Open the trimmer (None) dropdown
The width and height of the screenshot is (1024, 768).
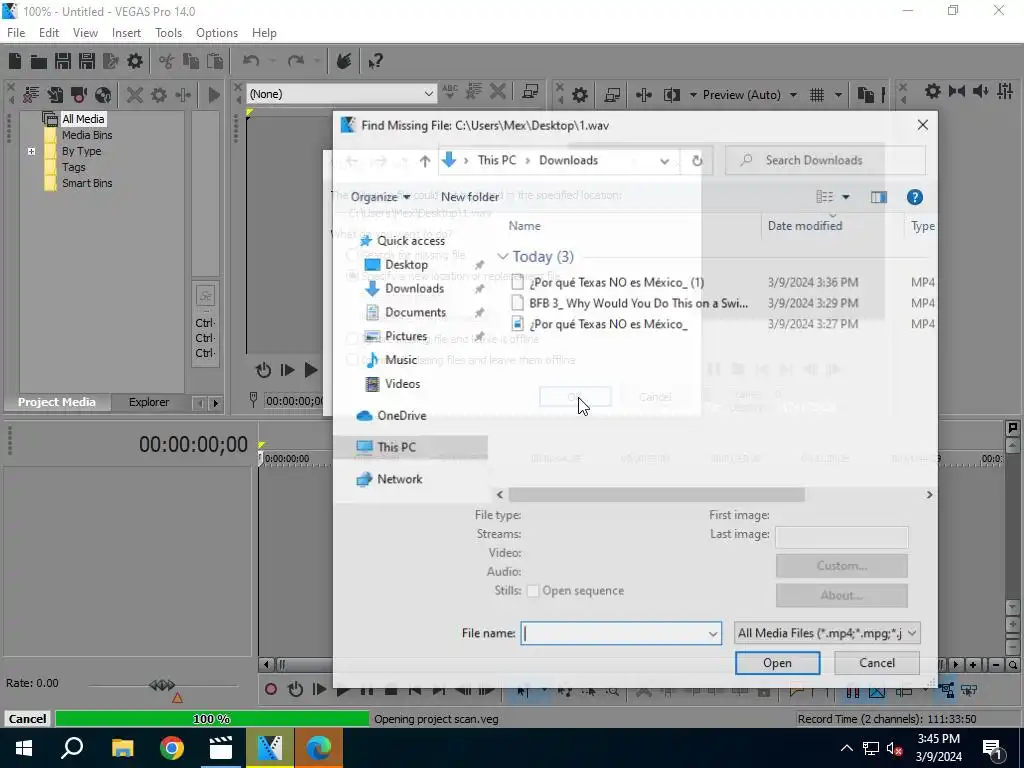[428, 94]
